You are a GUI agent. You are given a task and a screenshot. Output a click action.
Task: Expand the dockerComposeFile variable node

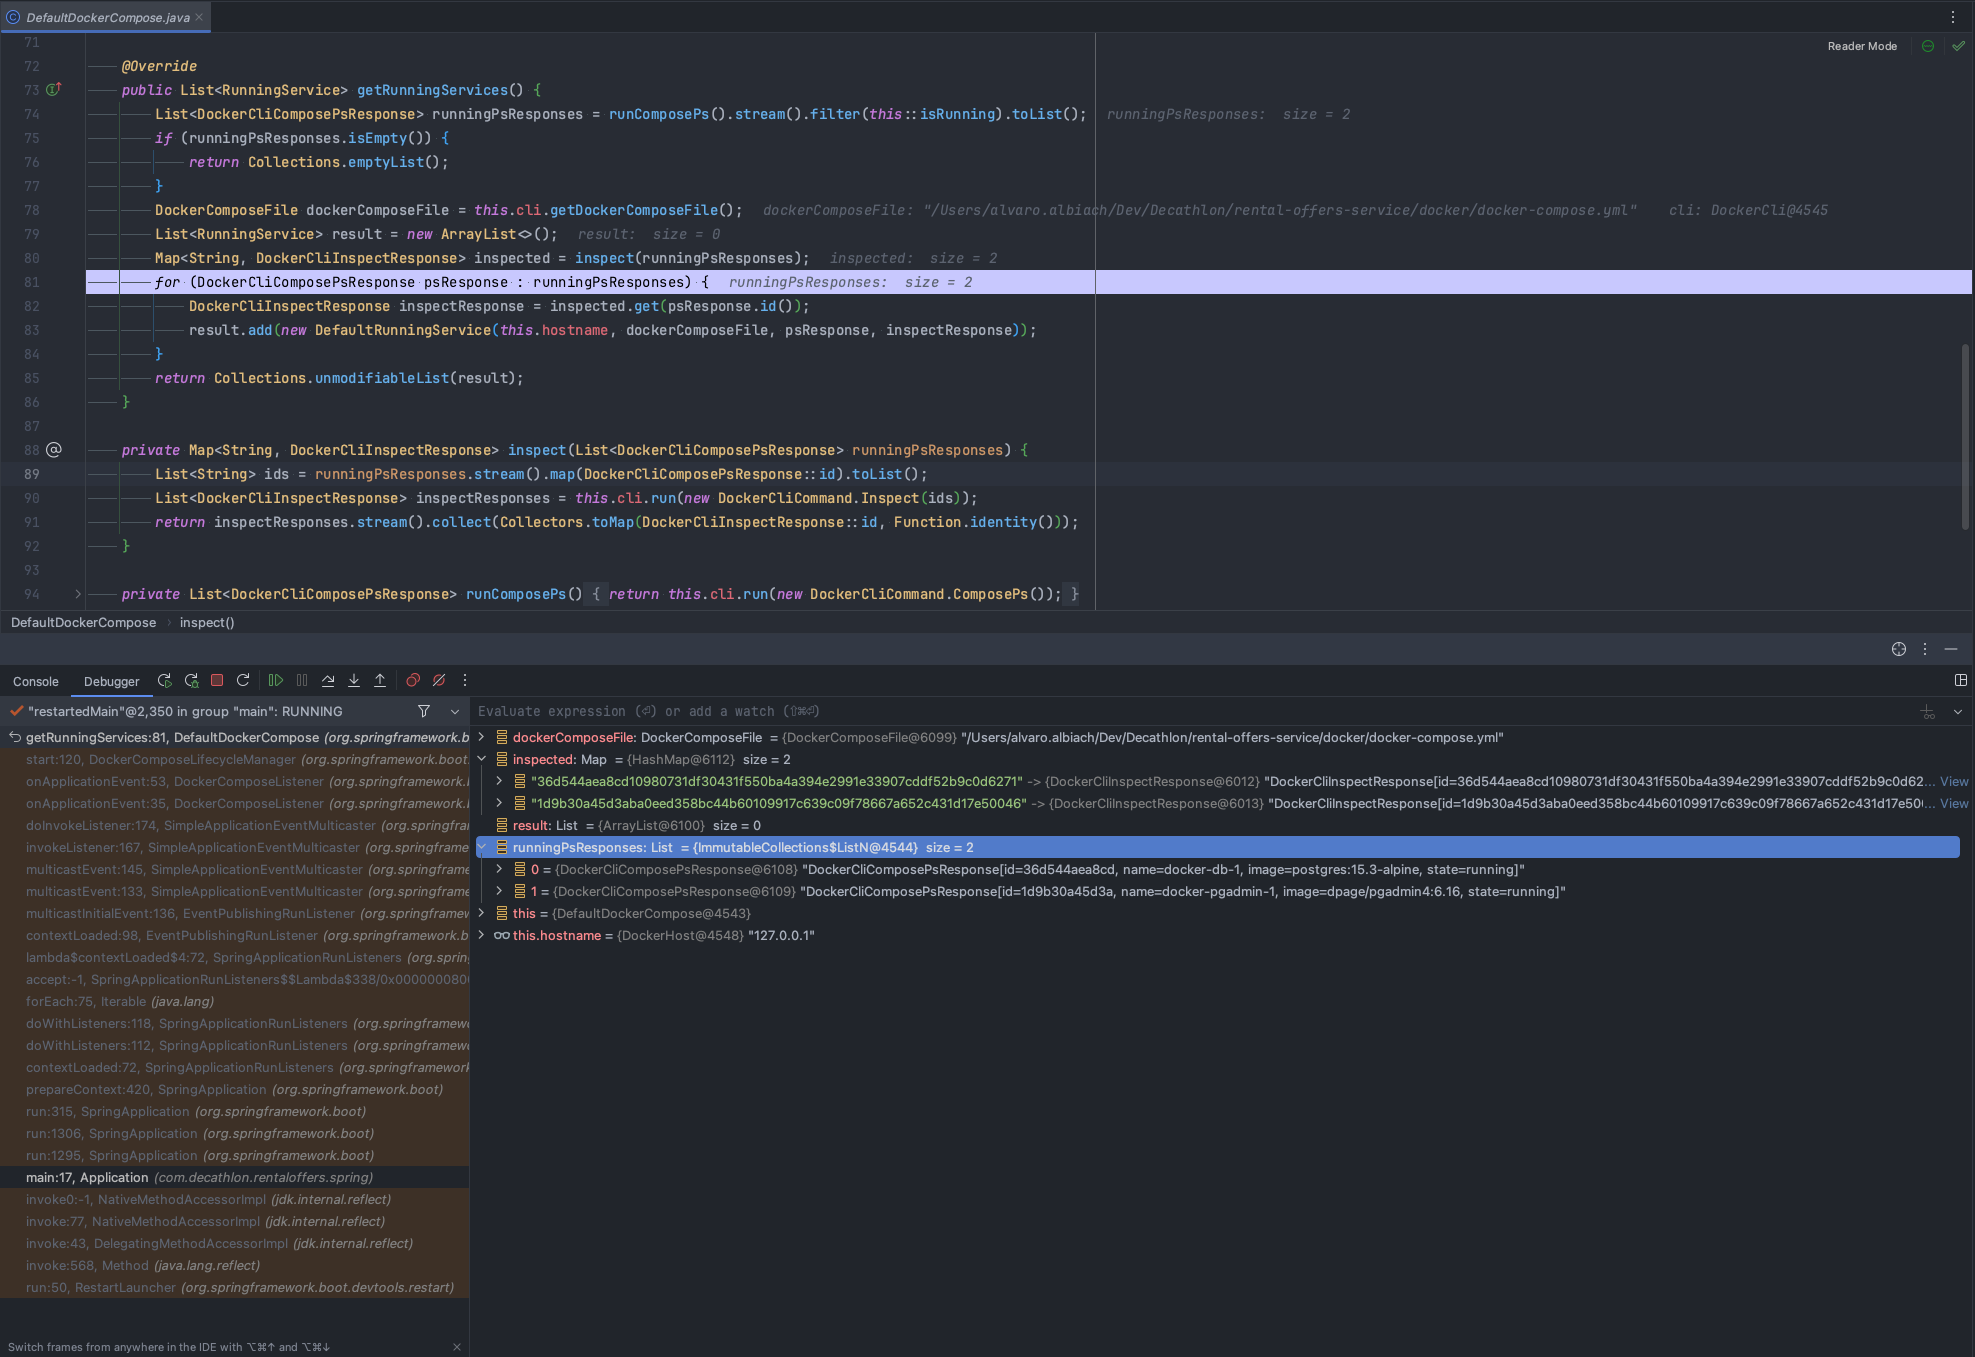click(x=482, y=737)
